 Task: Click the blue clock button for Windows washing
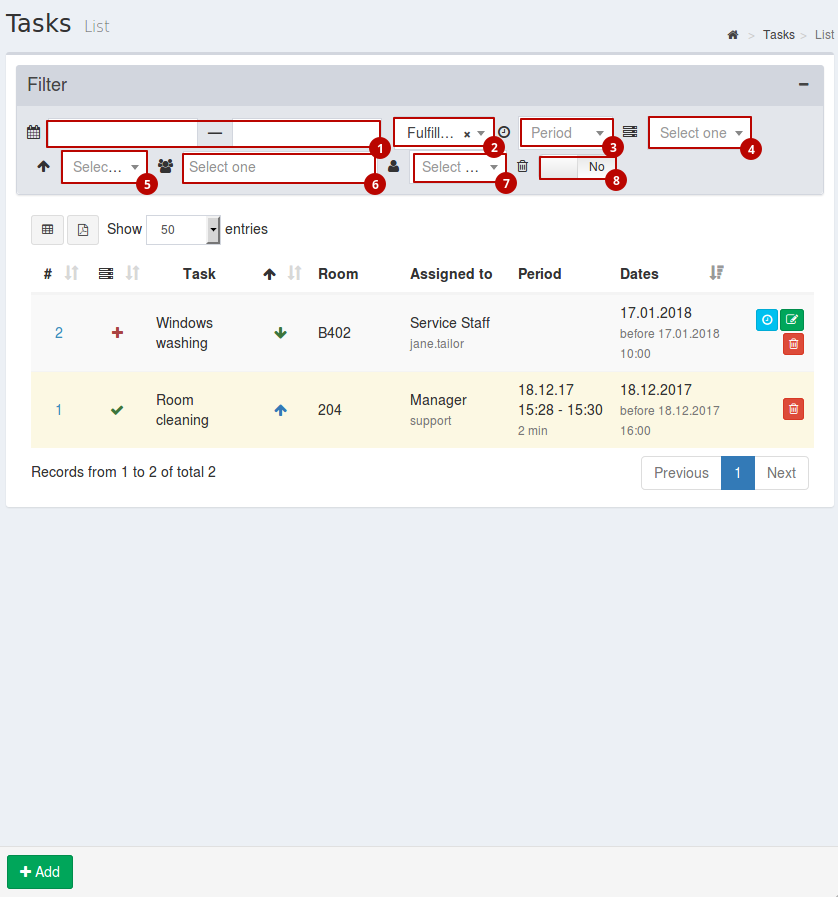tap(766, 320)
